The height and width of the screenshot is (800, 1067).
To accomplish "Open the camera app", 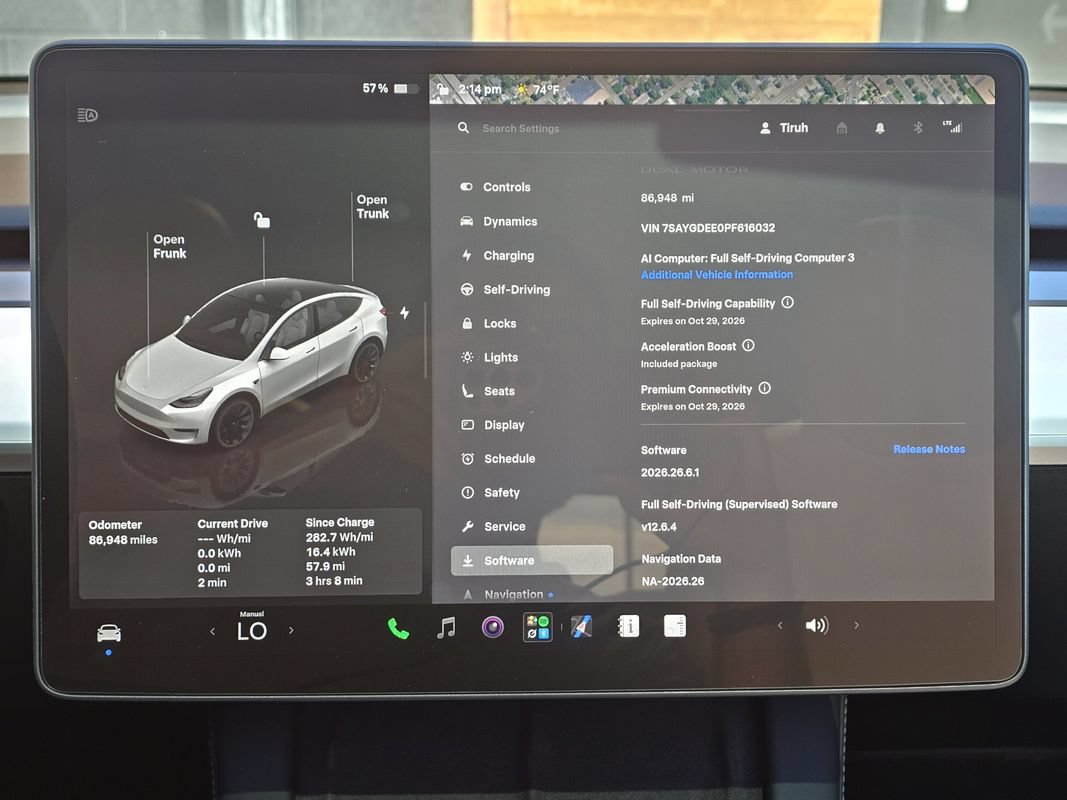I will pos(493,627).
